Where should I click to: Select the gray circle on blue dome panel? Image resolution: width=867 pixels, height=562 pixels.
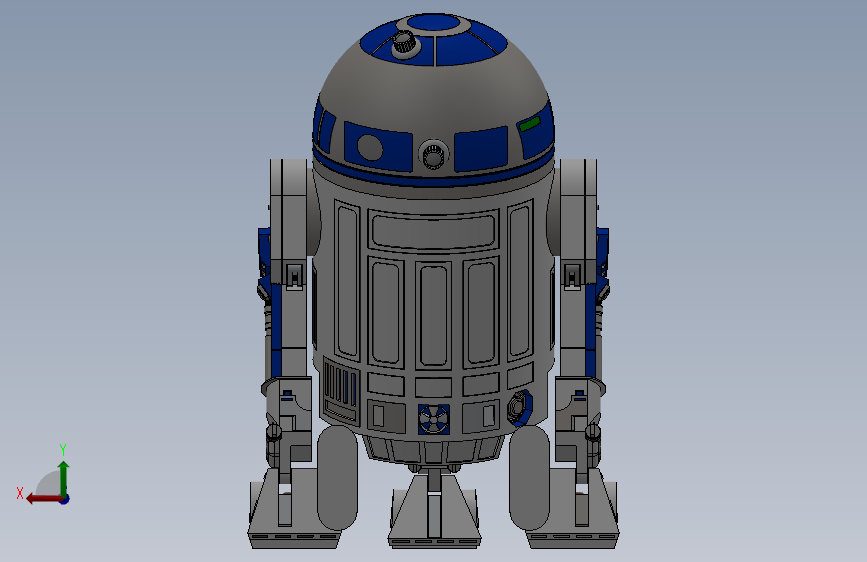click(370, 147)
